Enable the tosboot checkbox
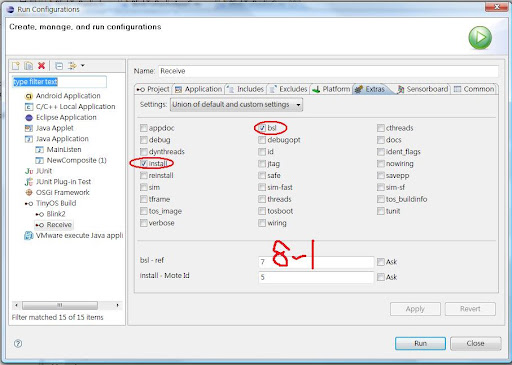The height and width of the screenshot is (365, 512). tap(262, 211)
